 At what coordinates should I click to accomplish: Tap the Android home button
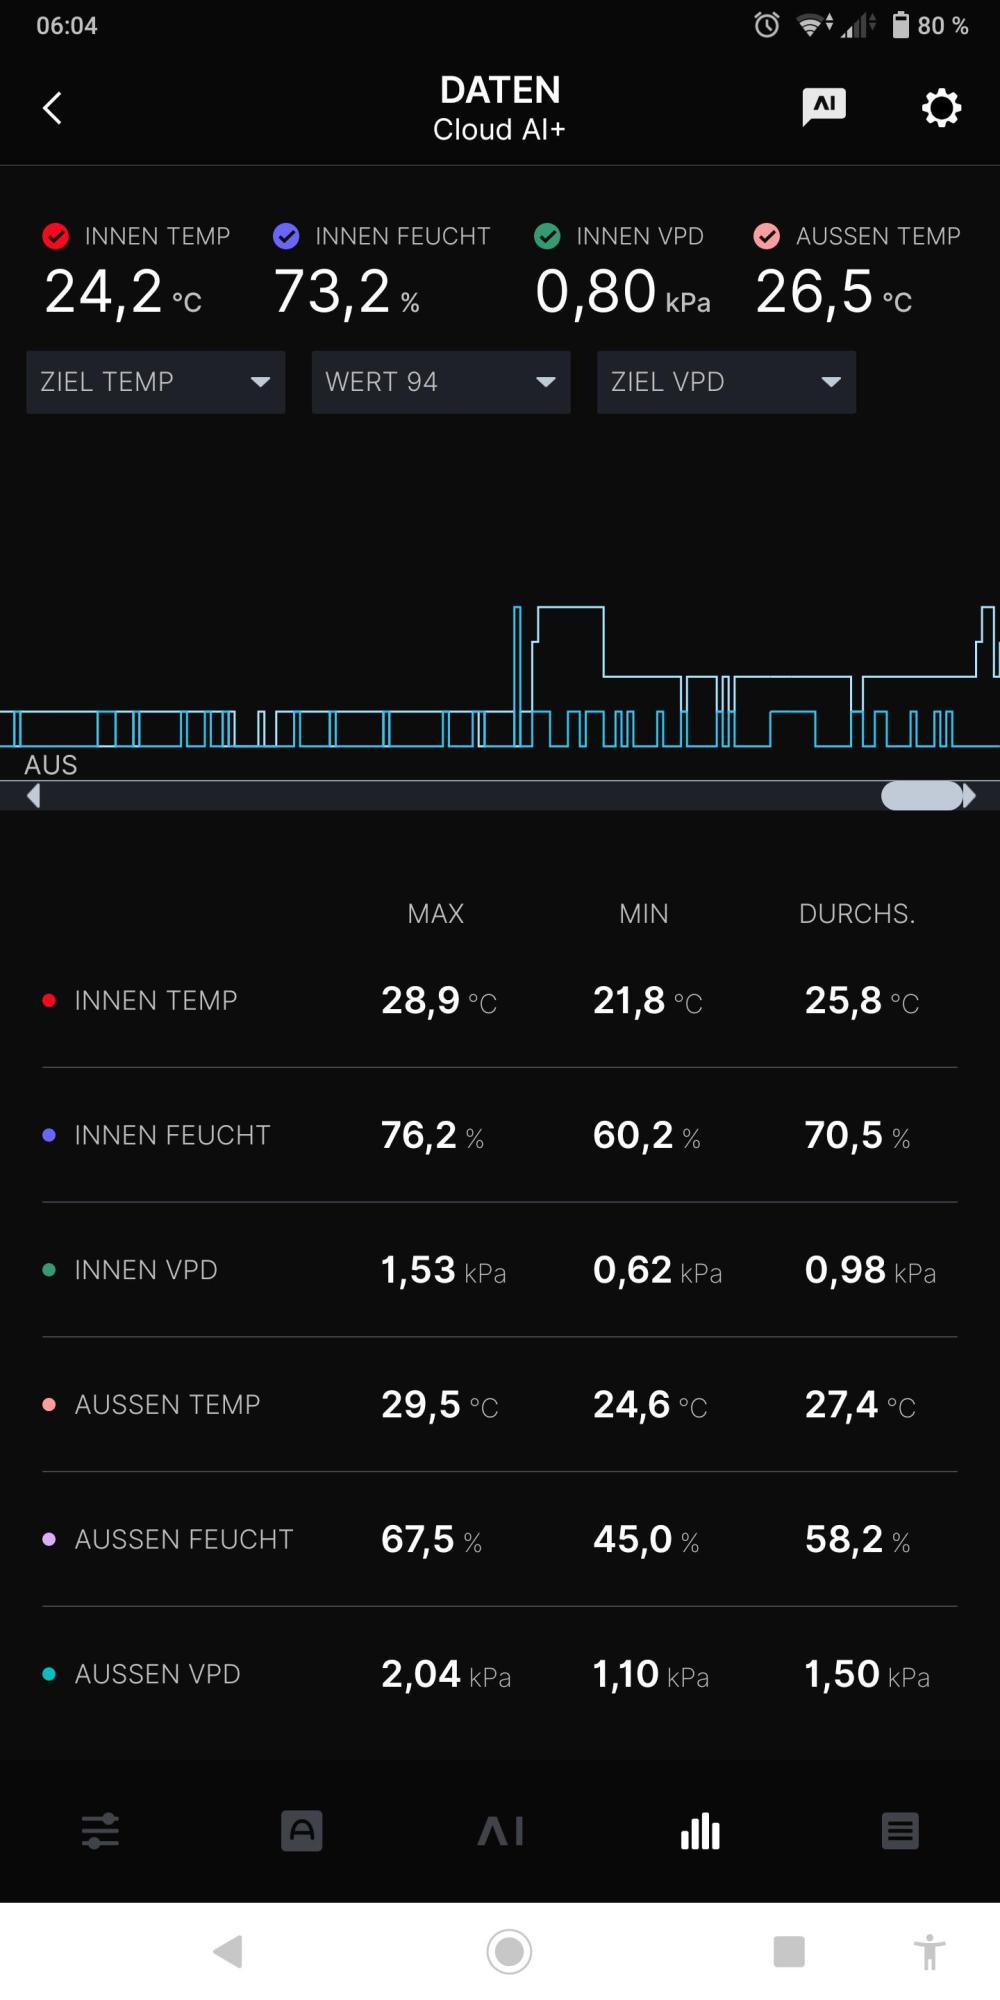coord(509,1951)
